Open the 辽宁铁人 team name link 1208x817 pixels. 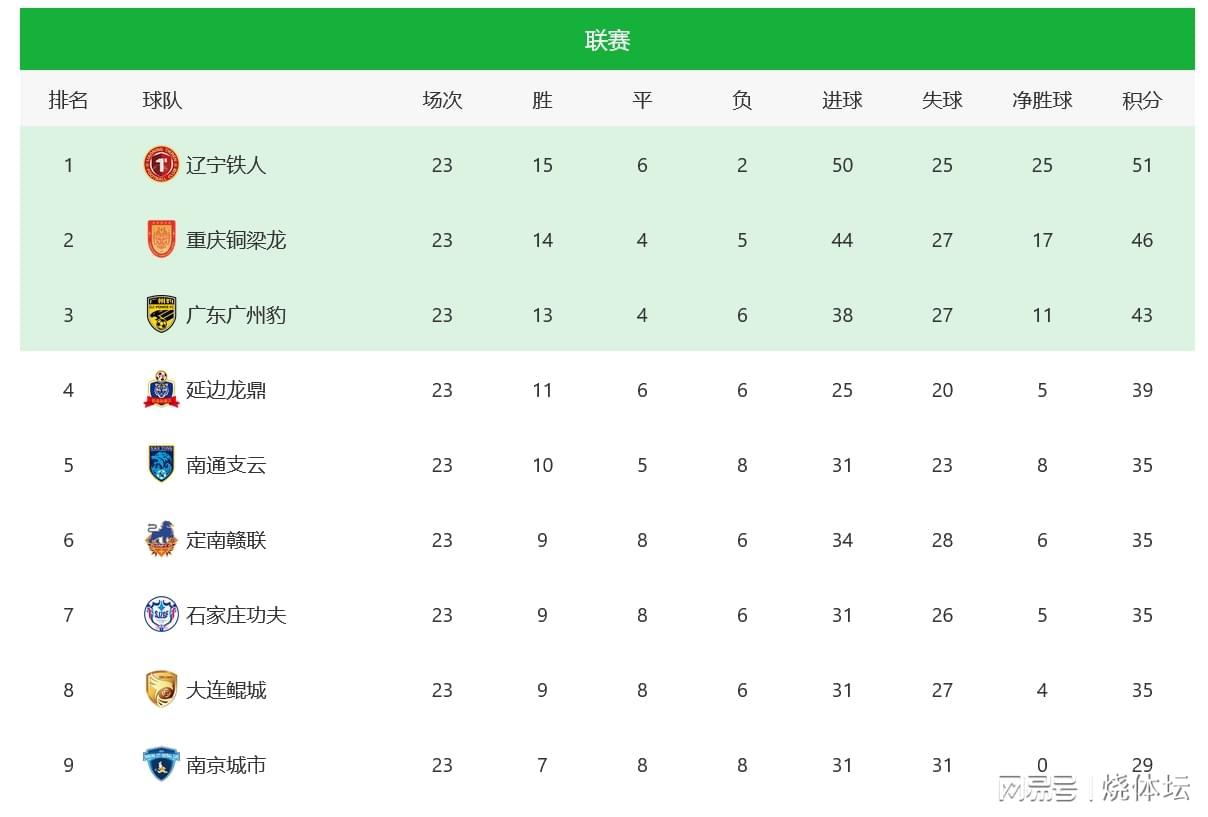tap(226, 165)
